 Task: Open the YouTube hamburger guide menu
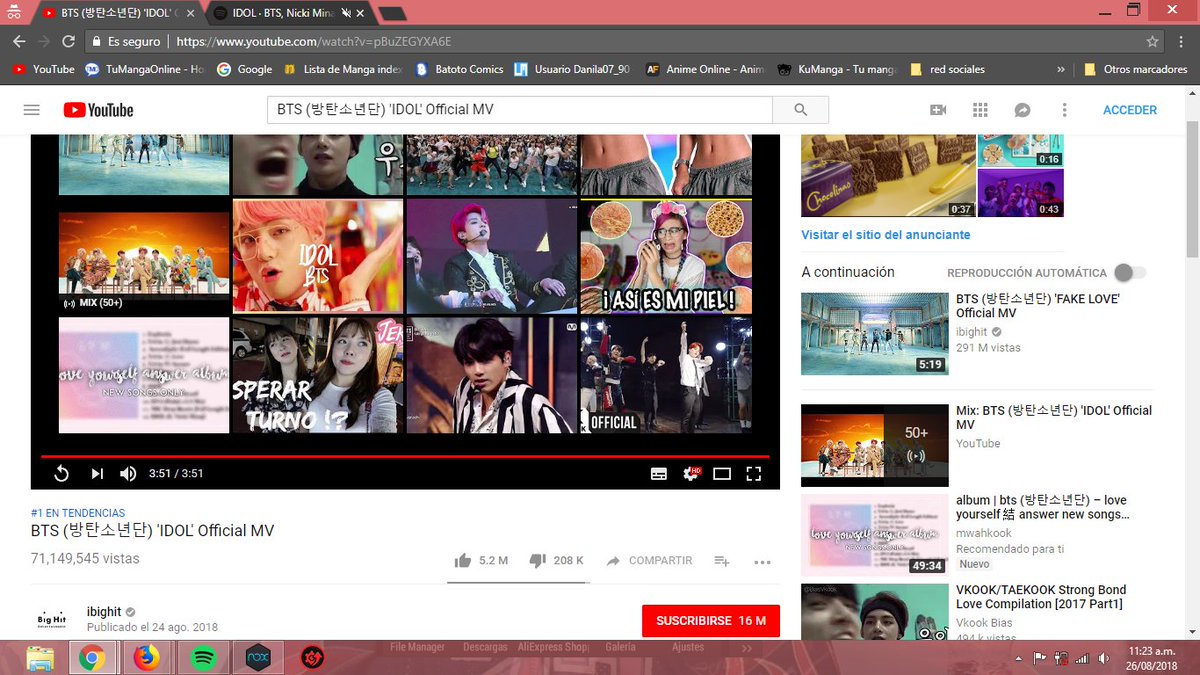[32, 110]
